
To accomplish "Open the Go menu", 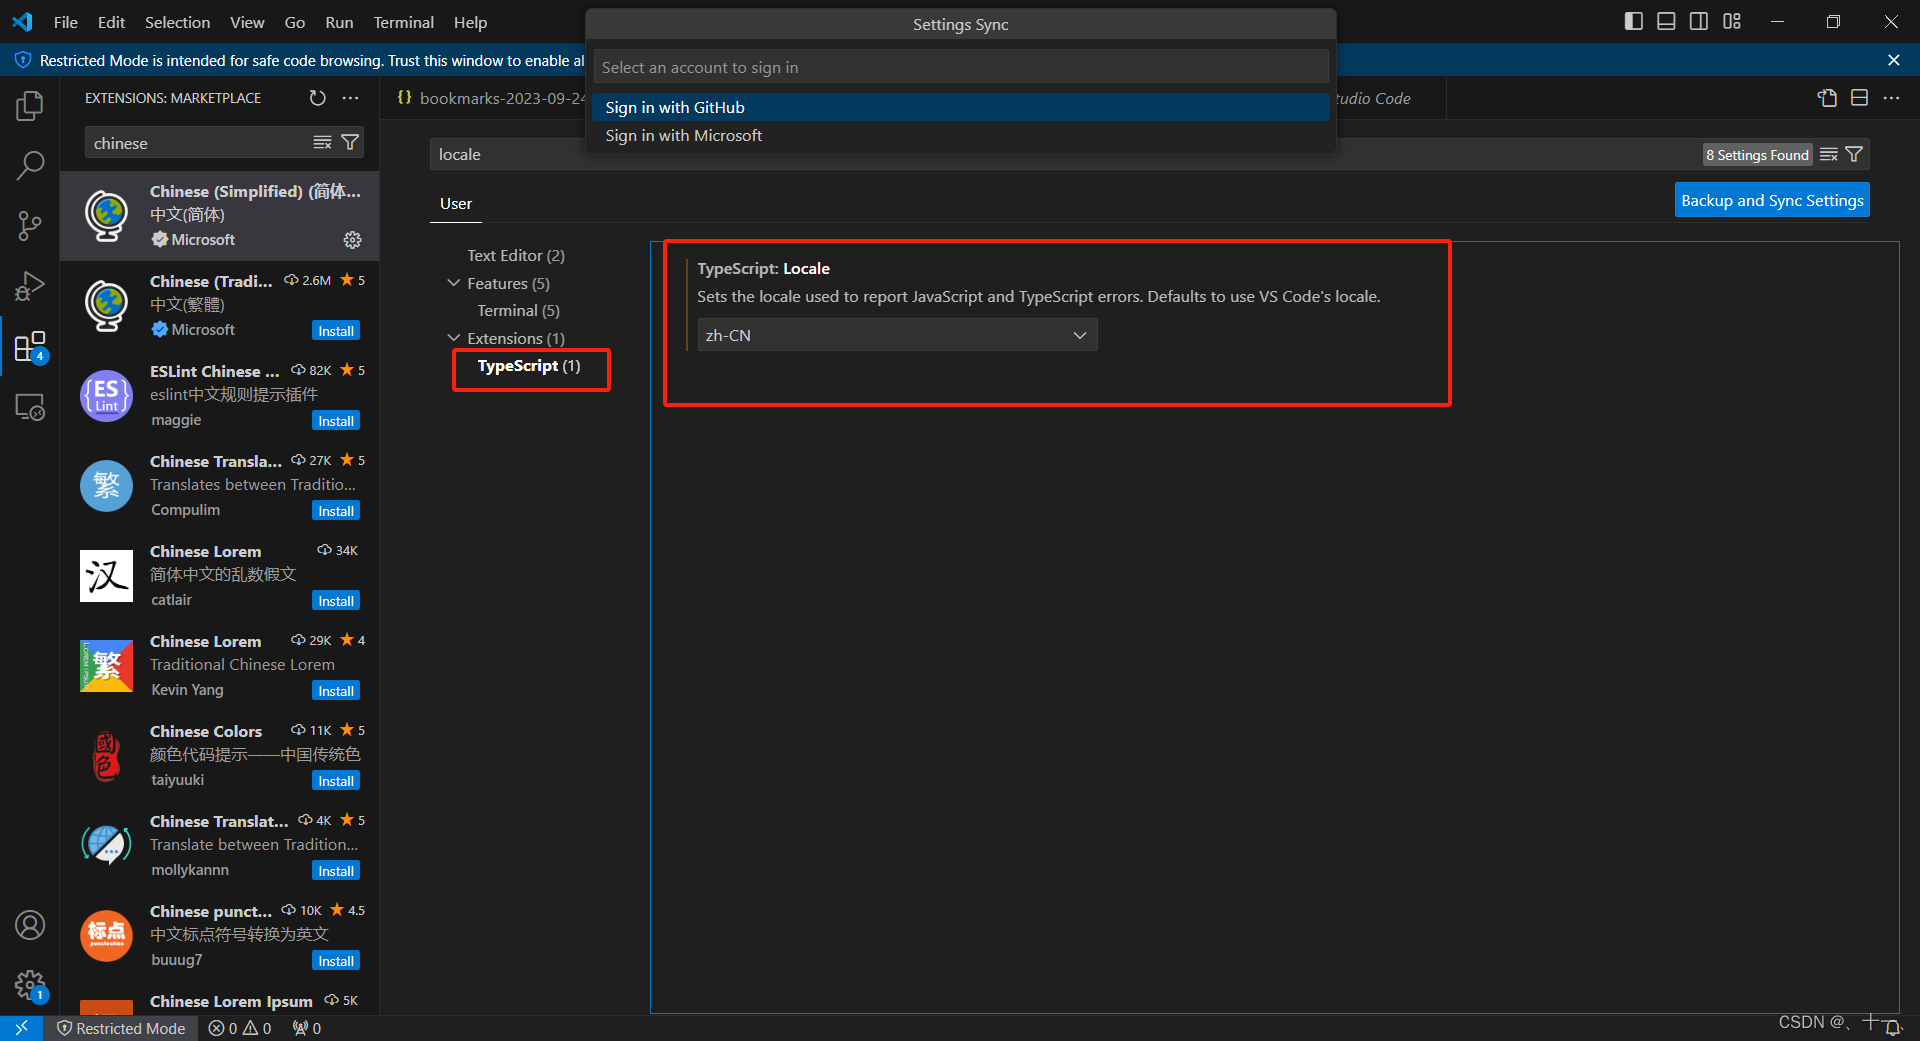I will [294, 22].
